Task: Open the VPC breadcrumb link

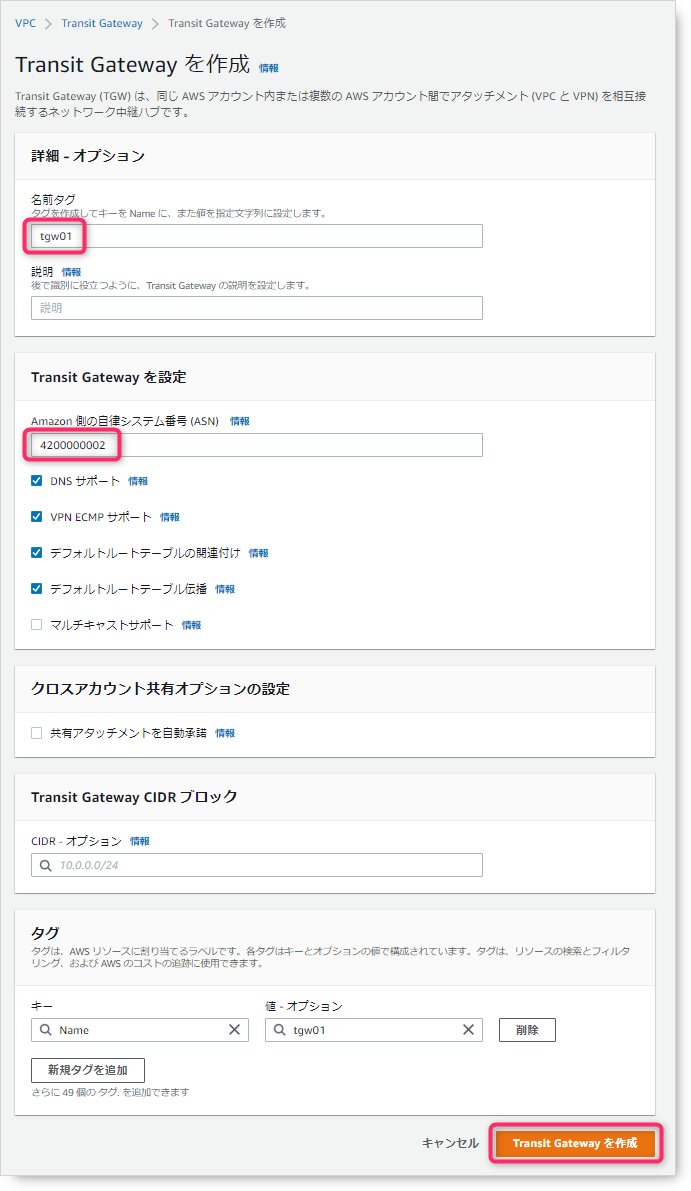Action: click(x=25, y=24)
